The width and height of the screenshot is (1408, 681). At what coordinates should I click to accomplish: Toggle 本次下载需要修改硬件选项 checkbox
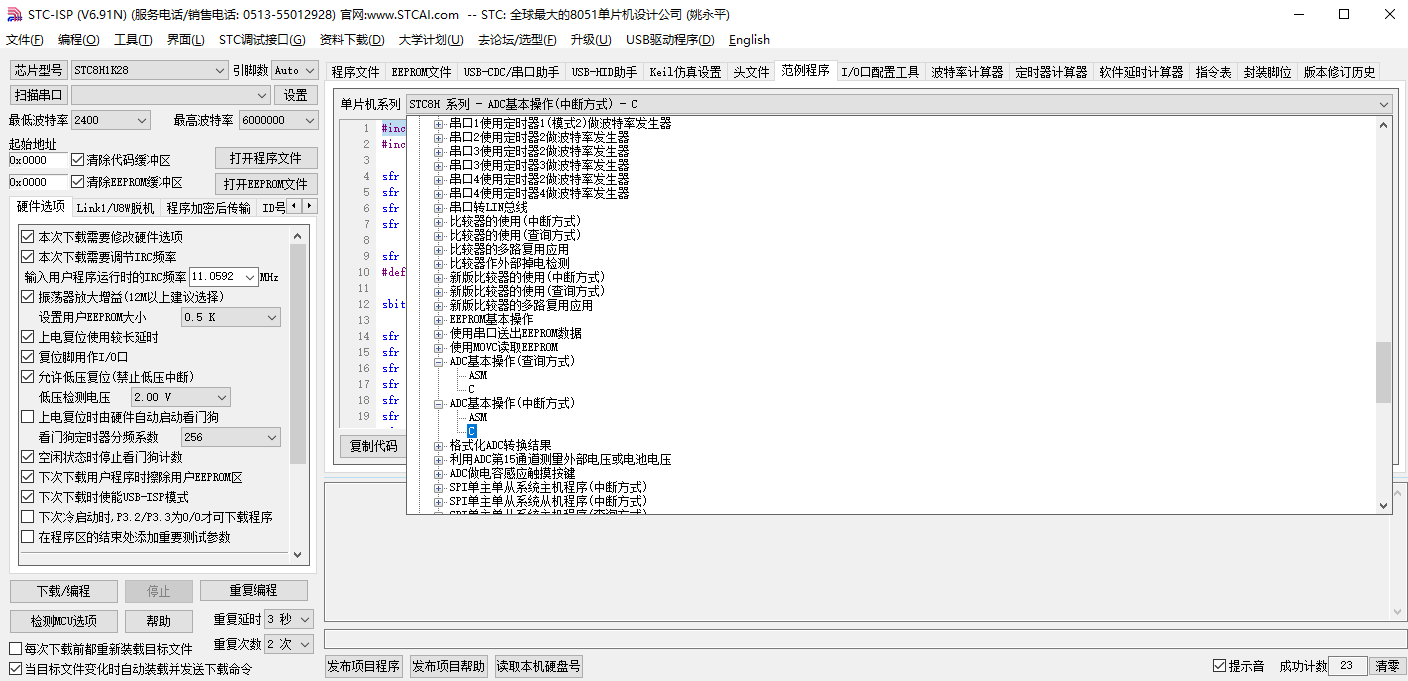coord(27,237)
